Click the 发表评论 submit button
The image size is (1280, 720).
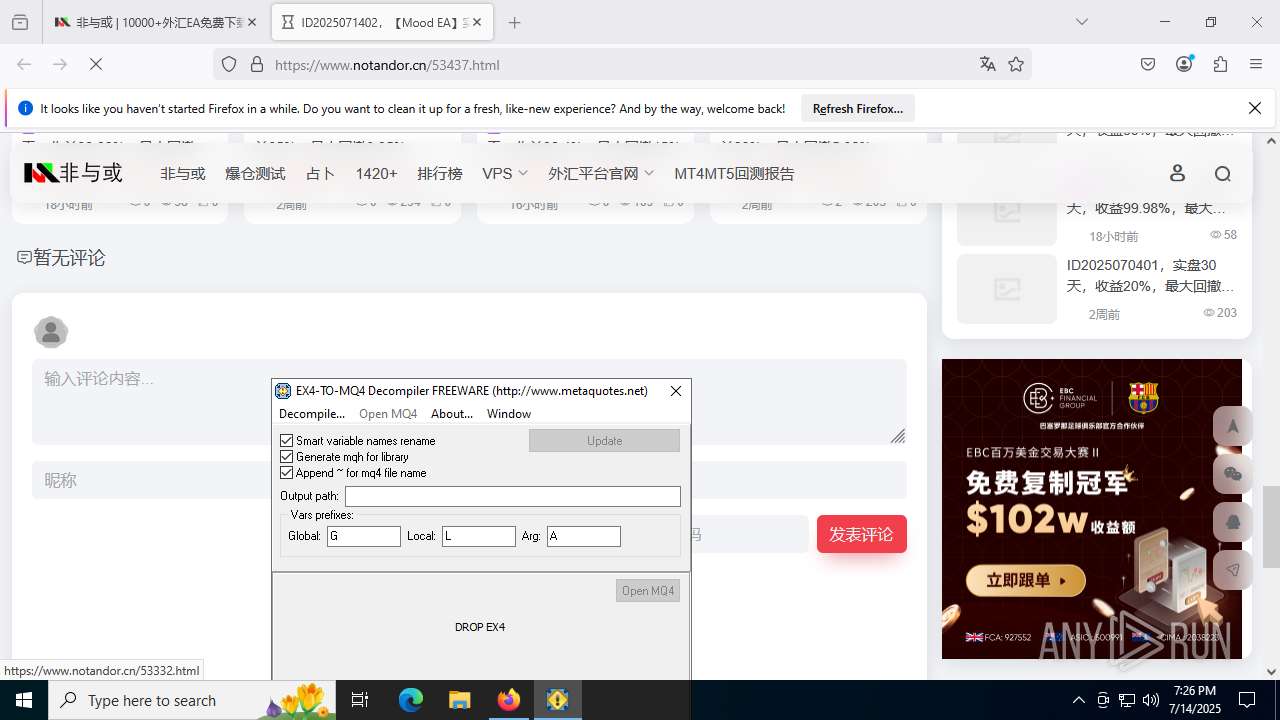coord(861,534)
